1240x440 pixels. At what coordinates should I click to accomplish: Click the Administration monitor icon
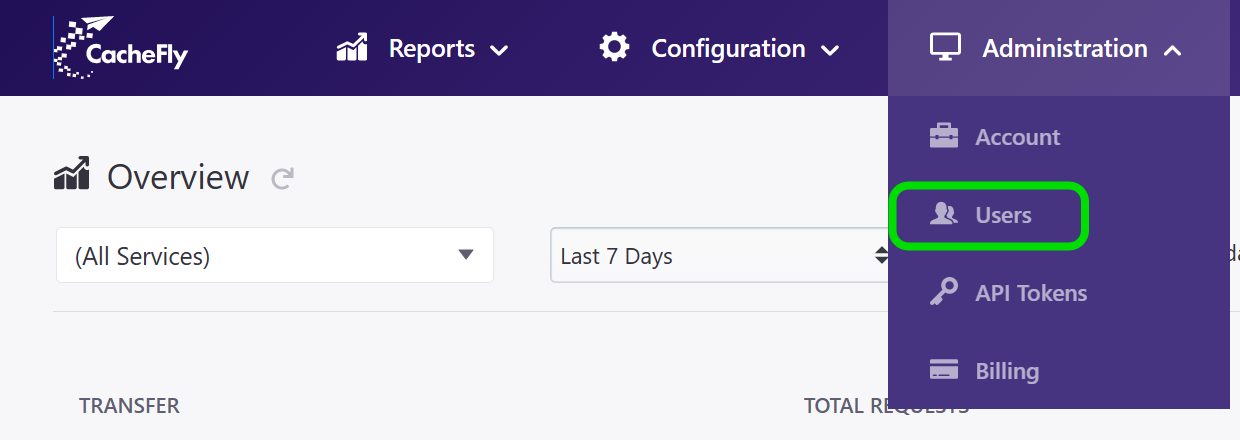click(945, 47)
